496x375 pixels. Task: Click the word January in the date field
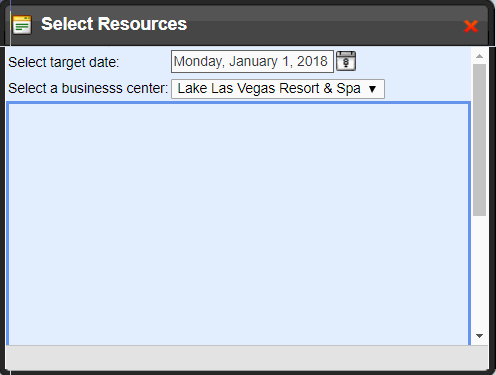tap(253, 62)
